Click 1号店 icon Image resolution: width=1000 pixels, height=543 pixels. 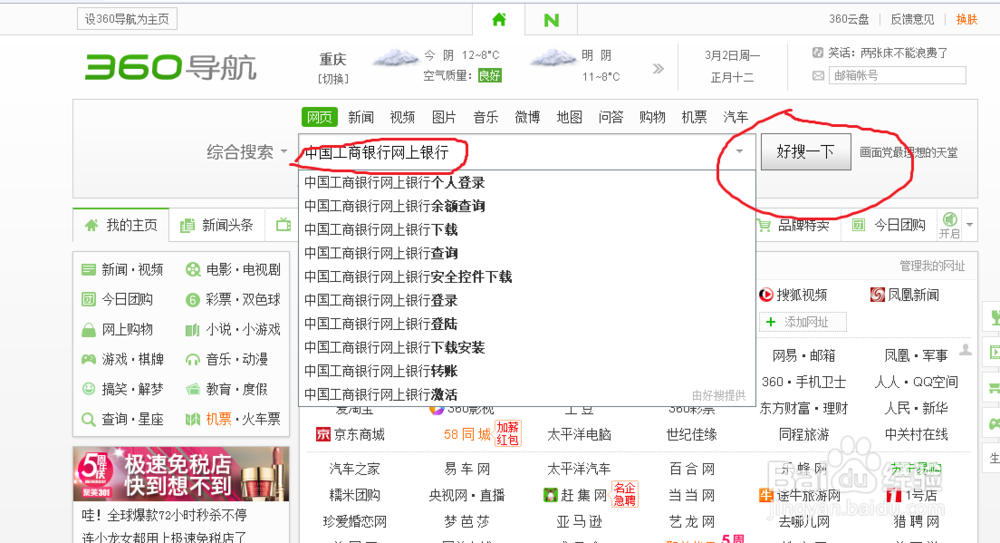[893, 496]
